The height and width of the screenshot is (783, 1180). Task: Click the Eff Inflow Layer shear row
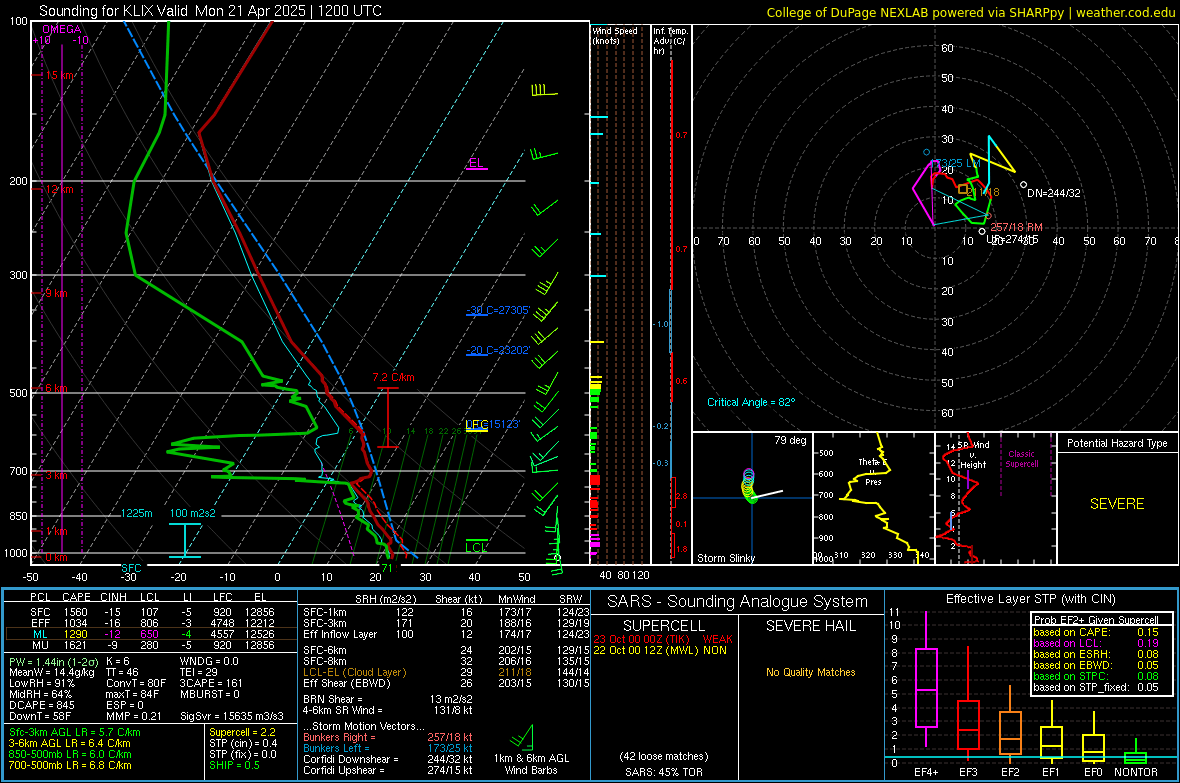(446, 635)
